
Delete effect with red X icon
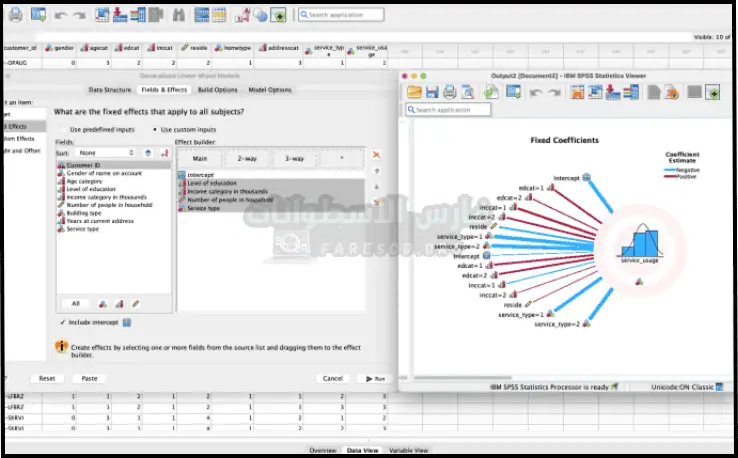coord(377,155)
